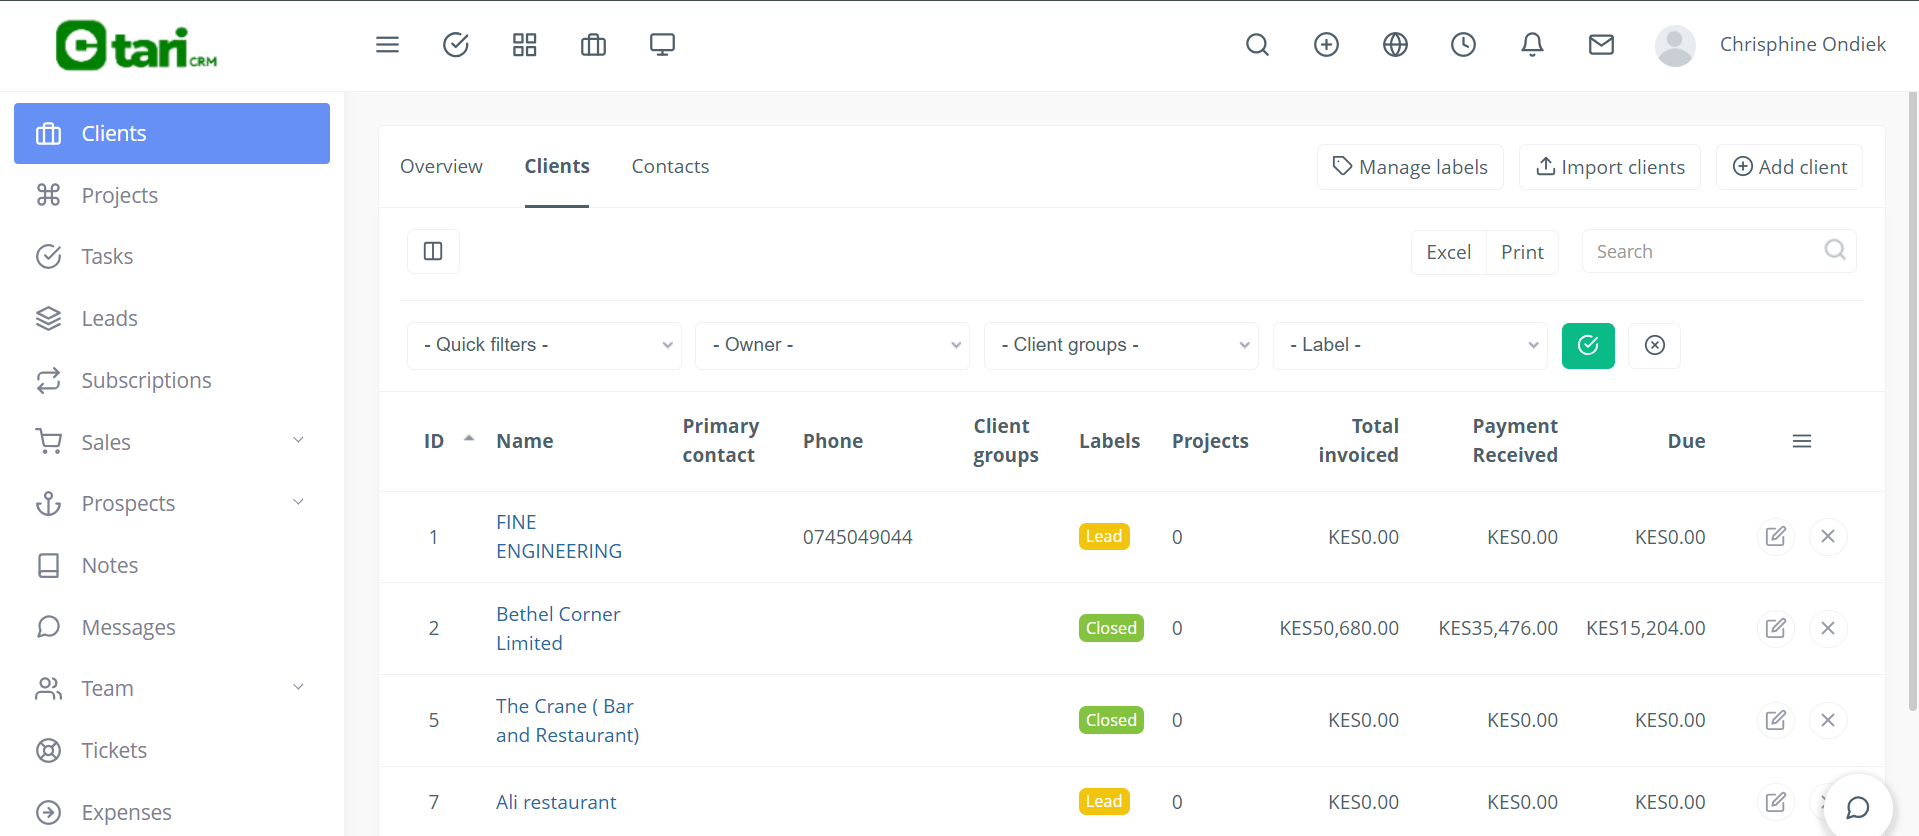Open FINE ENGINEERING client link
The height and width of the screenshot is (836, 1919).
(x=559, y=537)
